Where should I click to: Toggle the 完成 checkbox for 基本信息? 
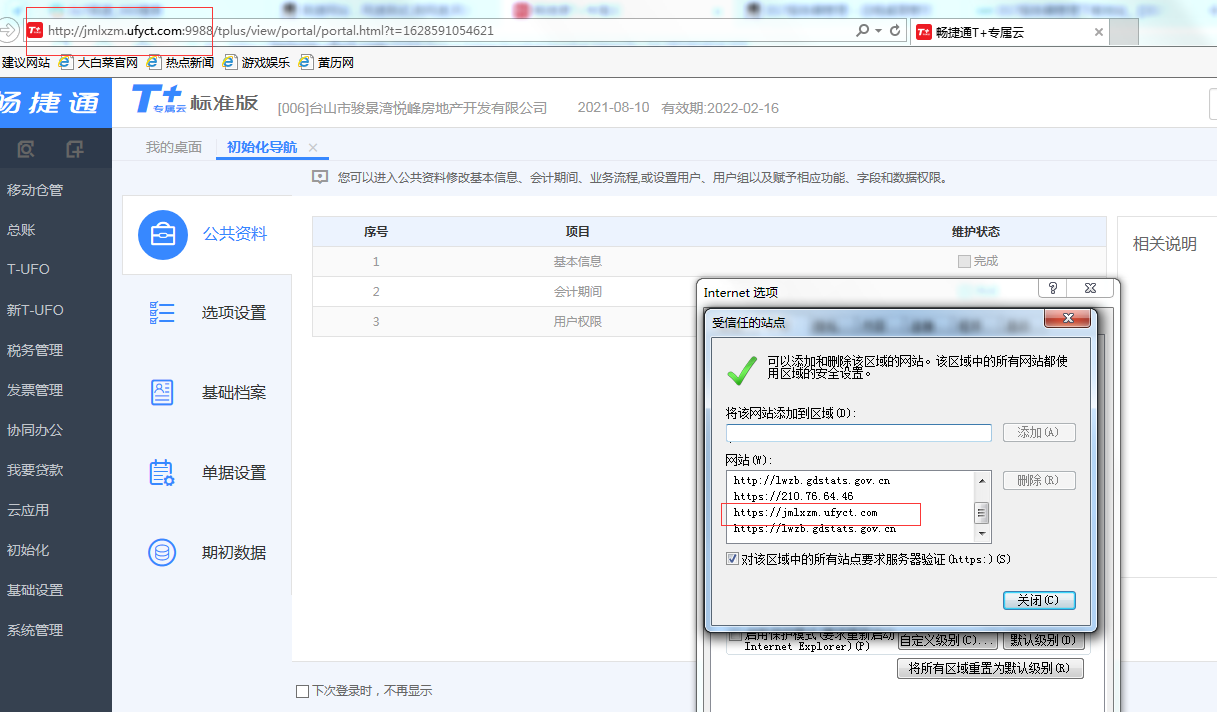click(x=964, y=262)
